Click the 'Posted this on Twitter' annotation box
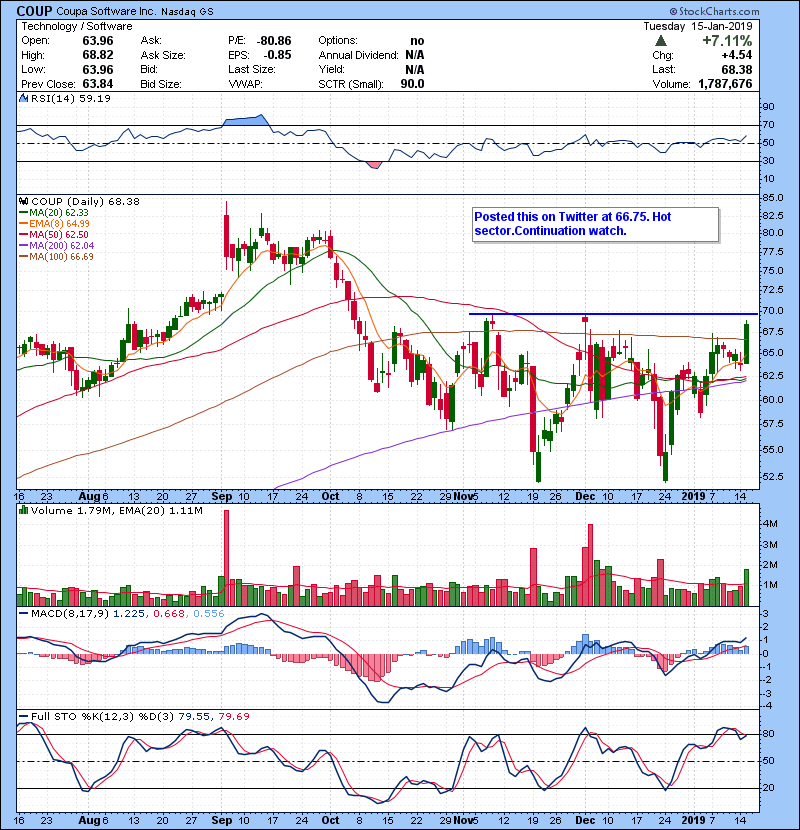Screen dimensions: 800x830 [596, 224]
